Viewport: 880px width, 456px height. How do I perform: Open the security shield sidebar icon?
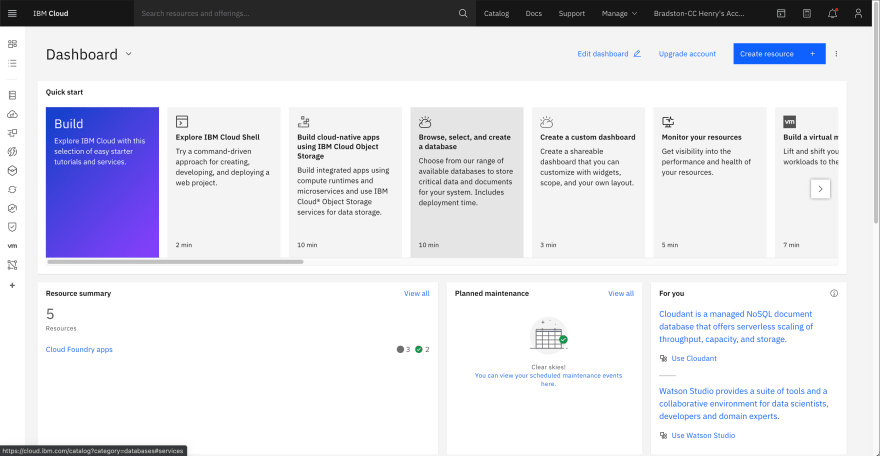click(x=12, y=227)
